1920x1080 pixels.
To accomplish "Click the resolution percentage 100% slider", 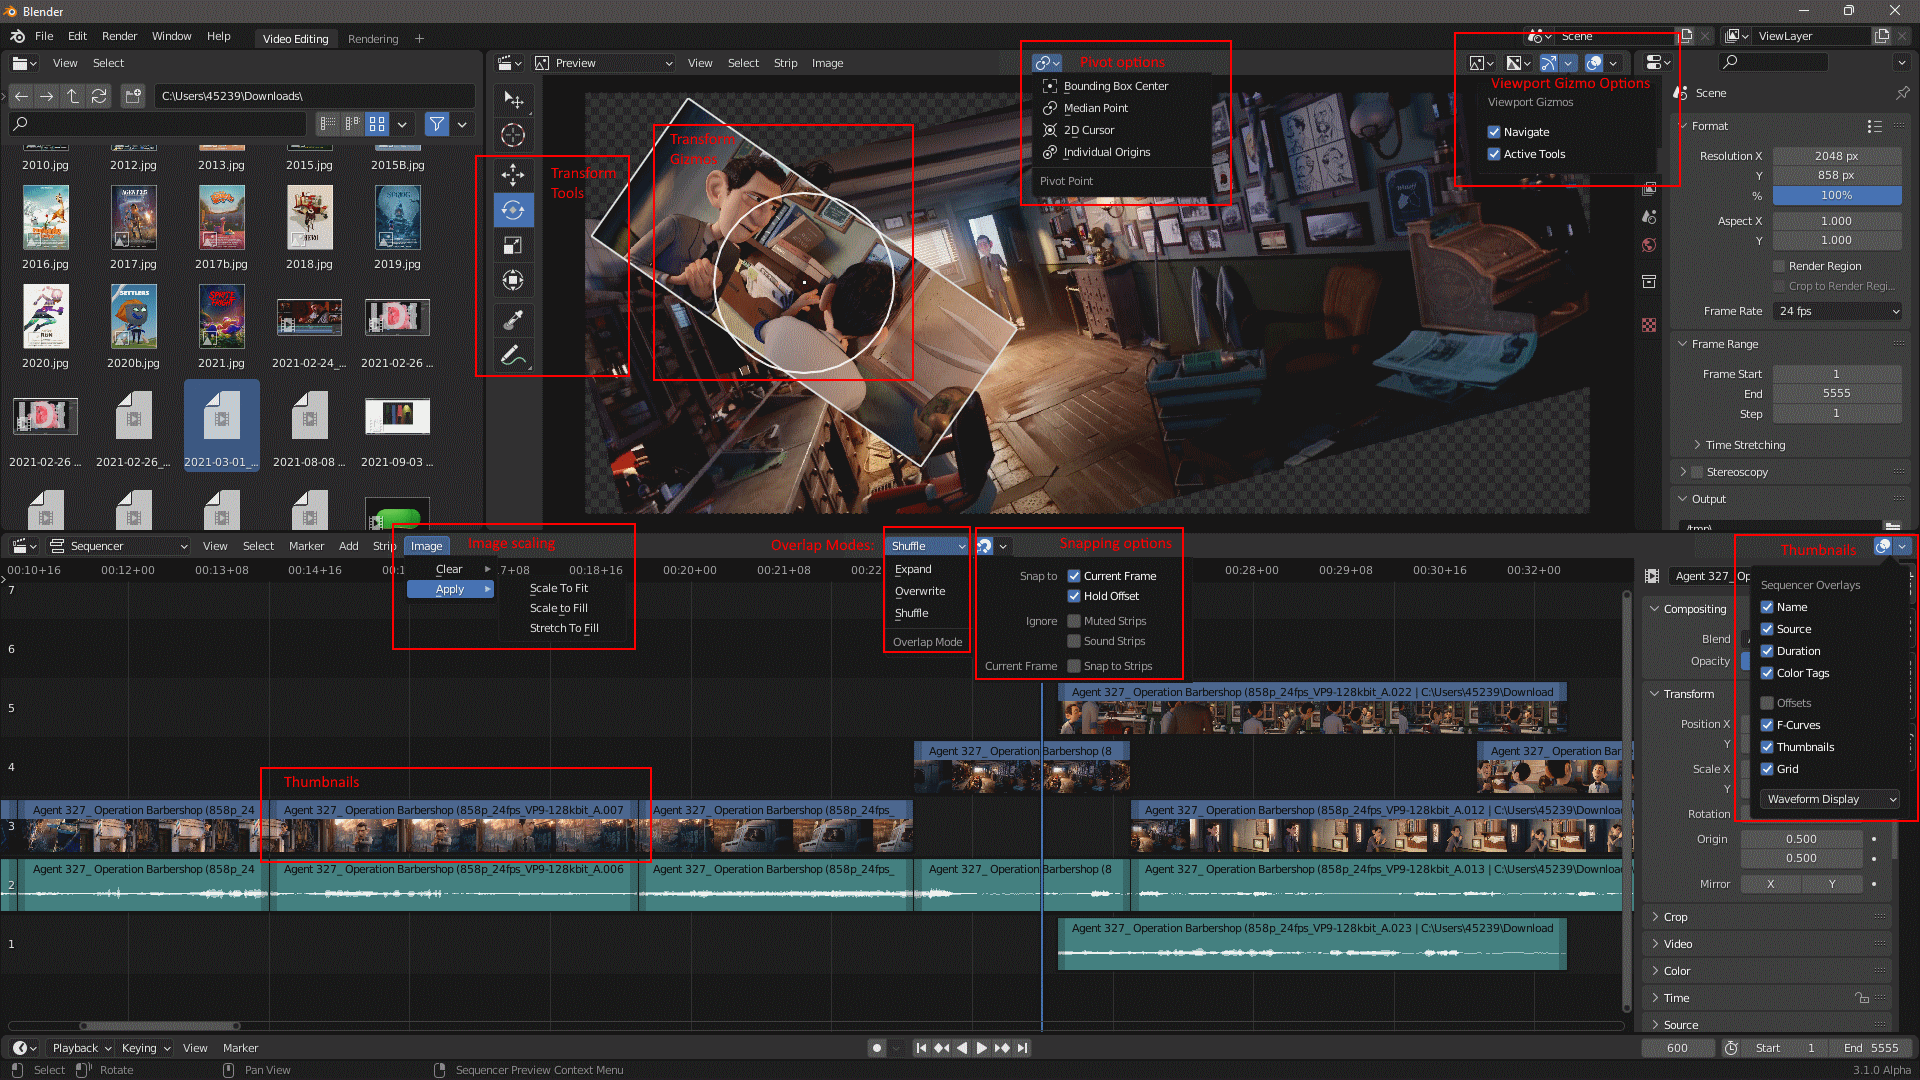I will point(1836,195).
